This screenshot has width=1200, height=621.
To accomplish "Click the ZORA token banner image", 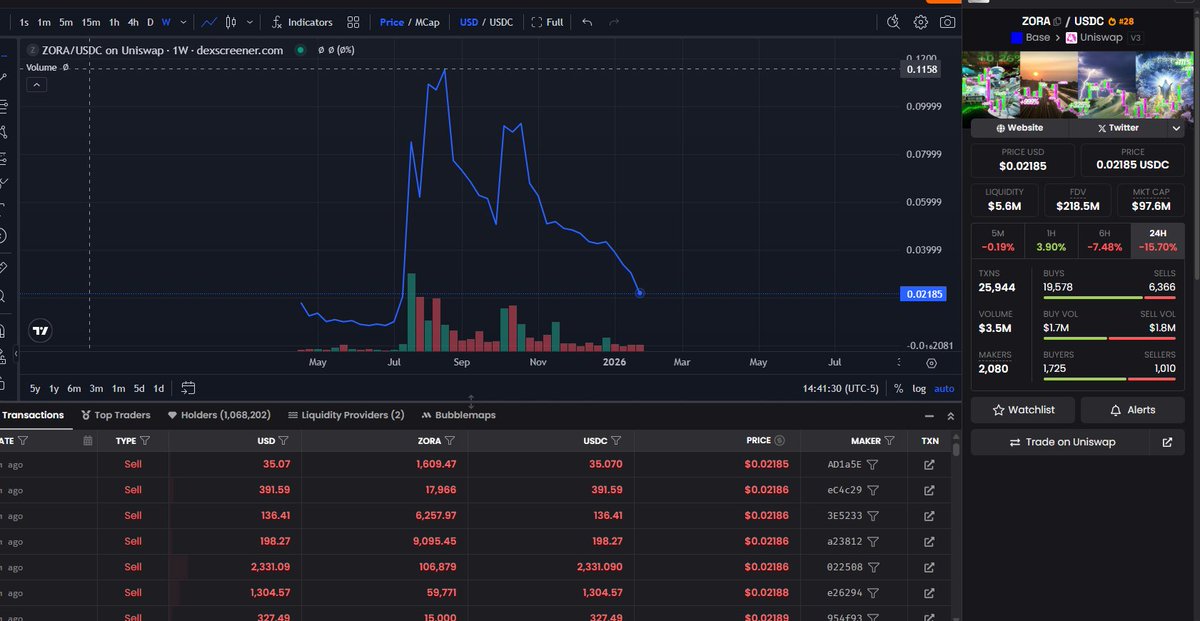I will click(x=1077, y=85).
